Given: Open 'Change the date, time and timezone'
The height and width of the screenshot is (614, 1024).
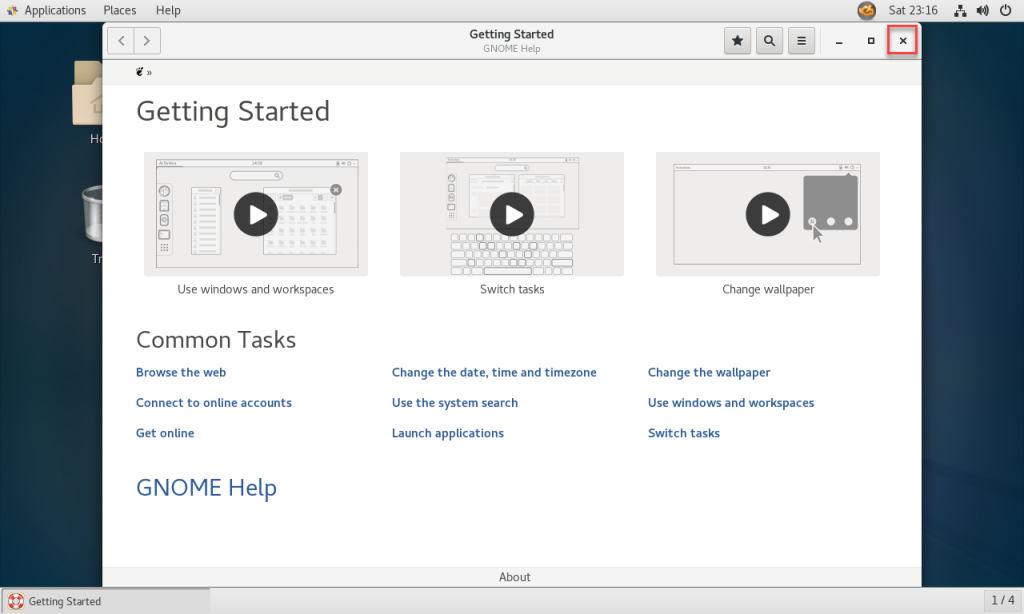Looking at the screenshot, I should pyautogui.click(x=494, y=372).
